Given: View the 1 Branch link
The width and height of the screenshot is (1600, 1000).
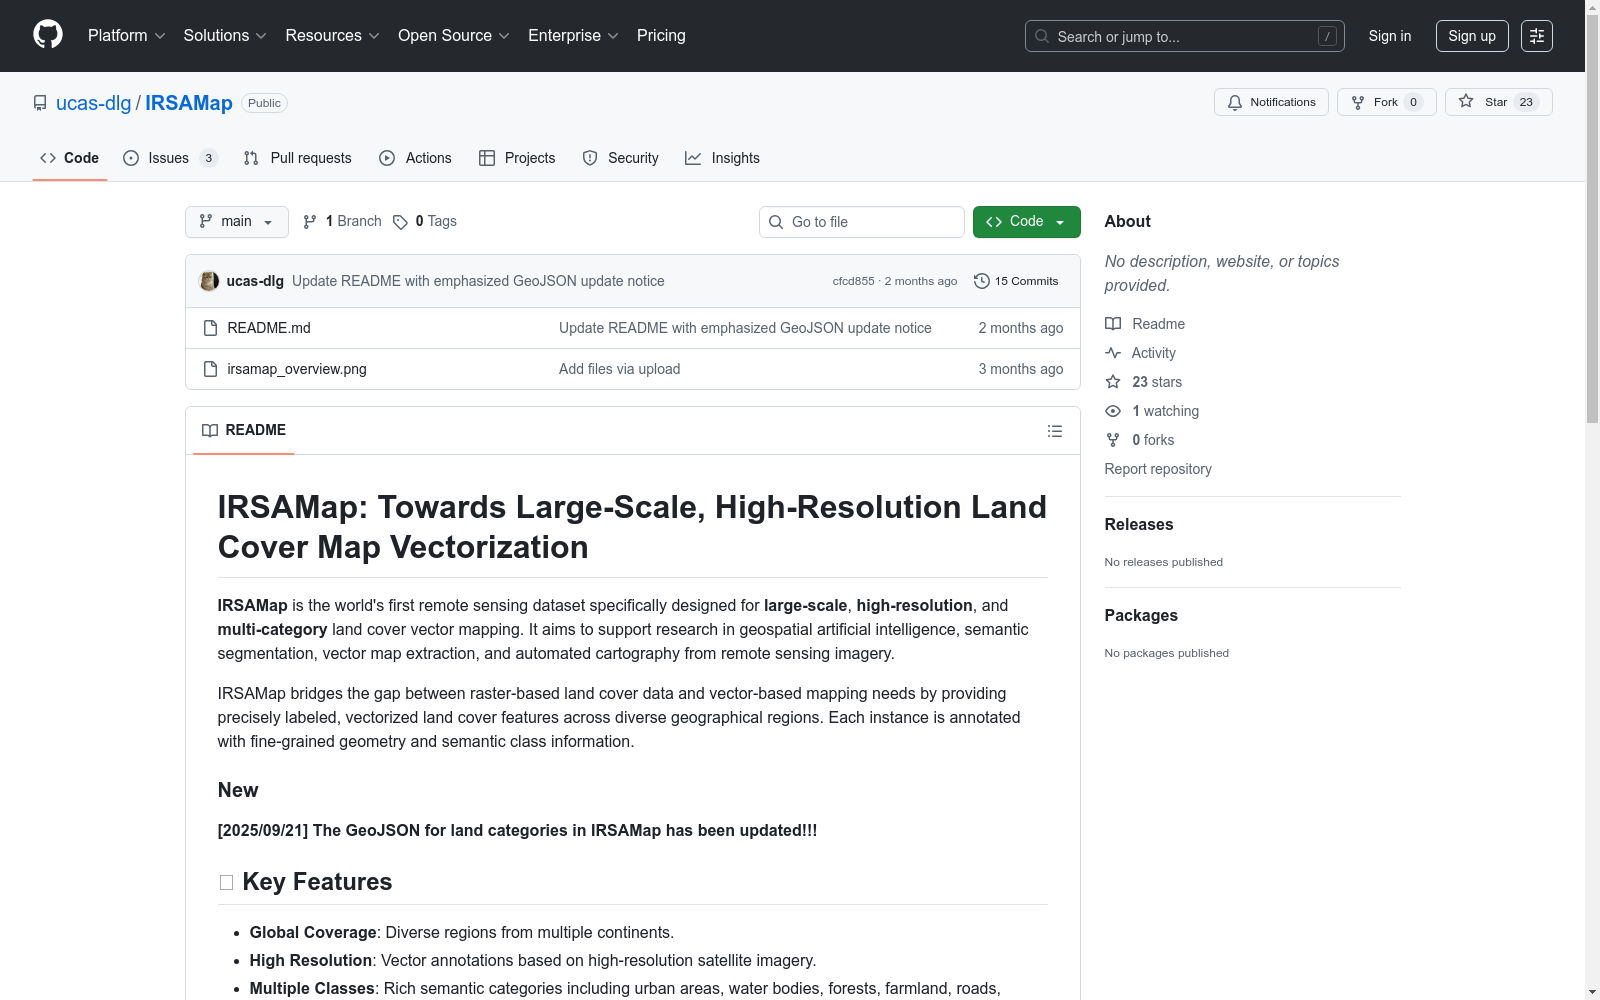Looking at the screenshot, I should pos(342,221).
